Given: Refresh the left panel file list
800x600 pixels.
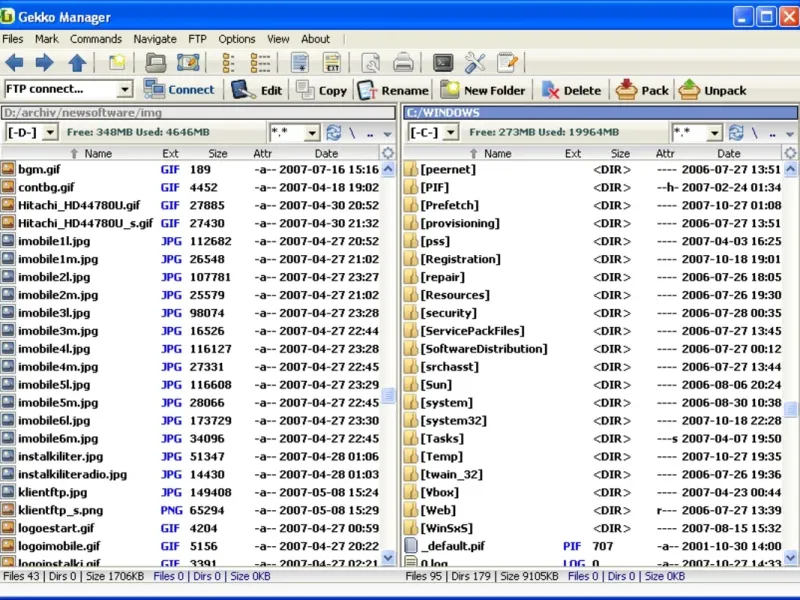Looking at the screenshot, I should click(x=333, y=132).
